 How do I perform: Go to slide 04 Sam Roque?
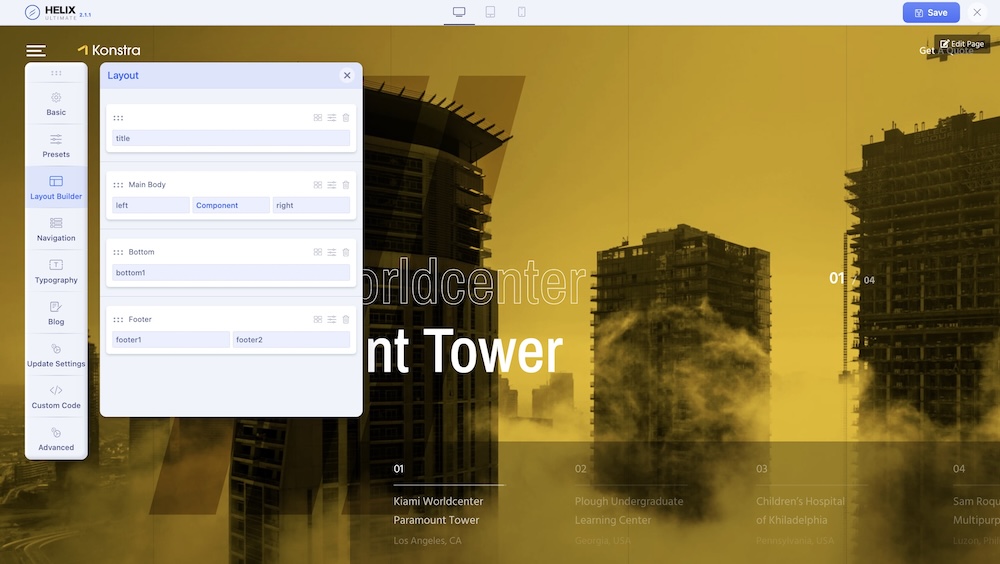tap(976, 505)
